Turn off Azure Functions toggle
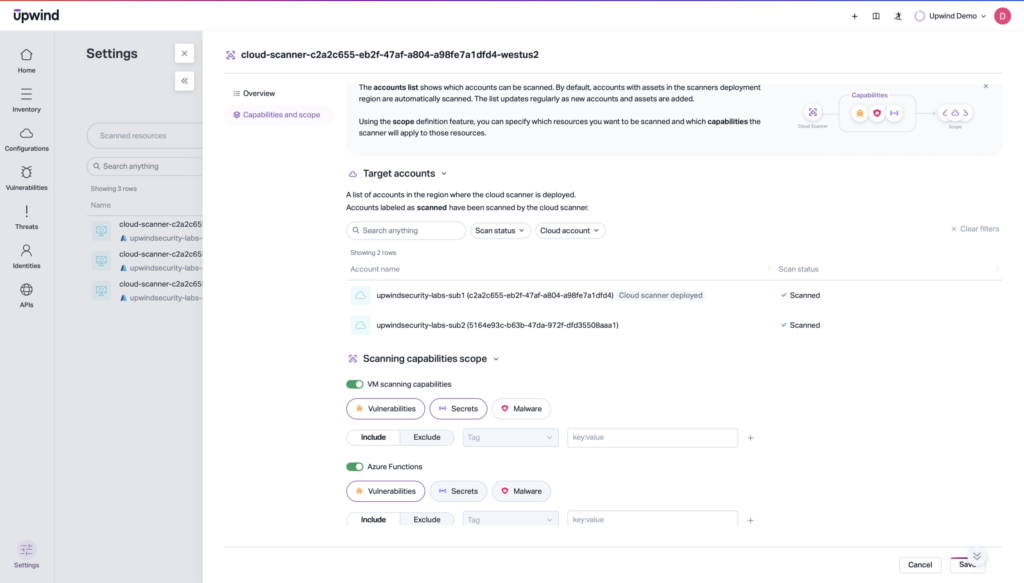 point(354,467)
